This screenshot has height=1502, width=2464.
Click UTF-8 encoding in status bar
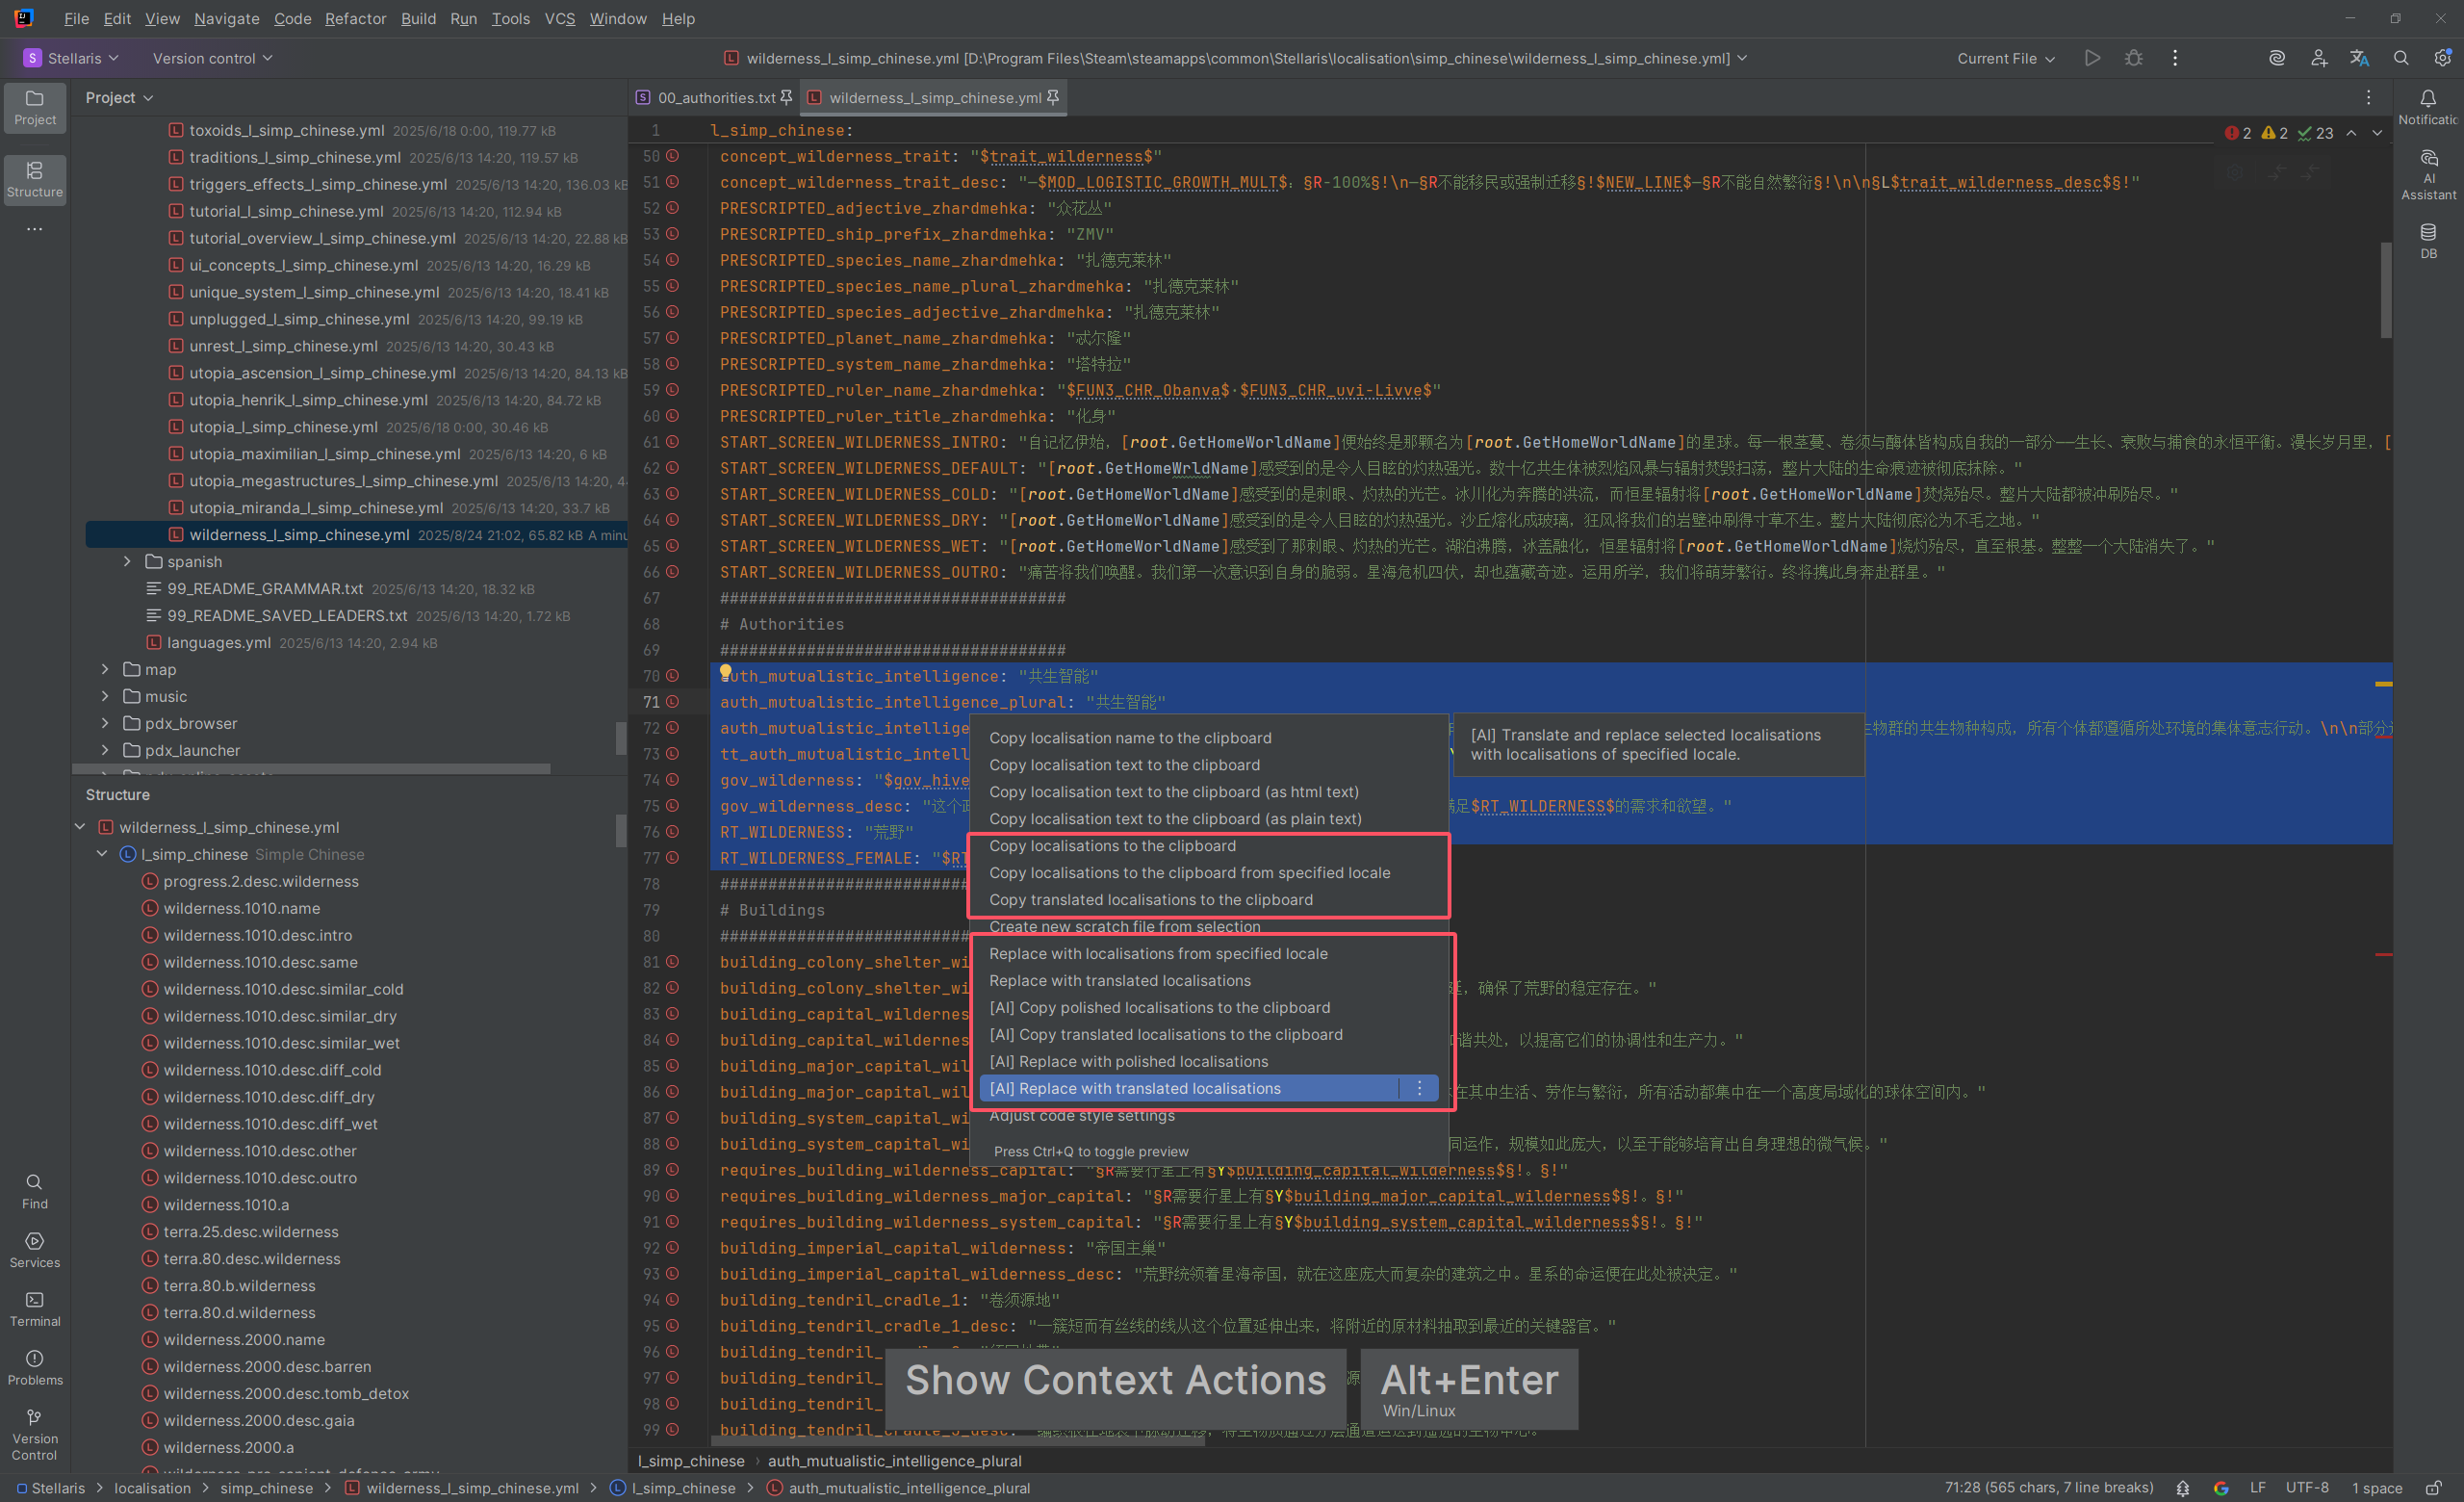point(2307,1488)
